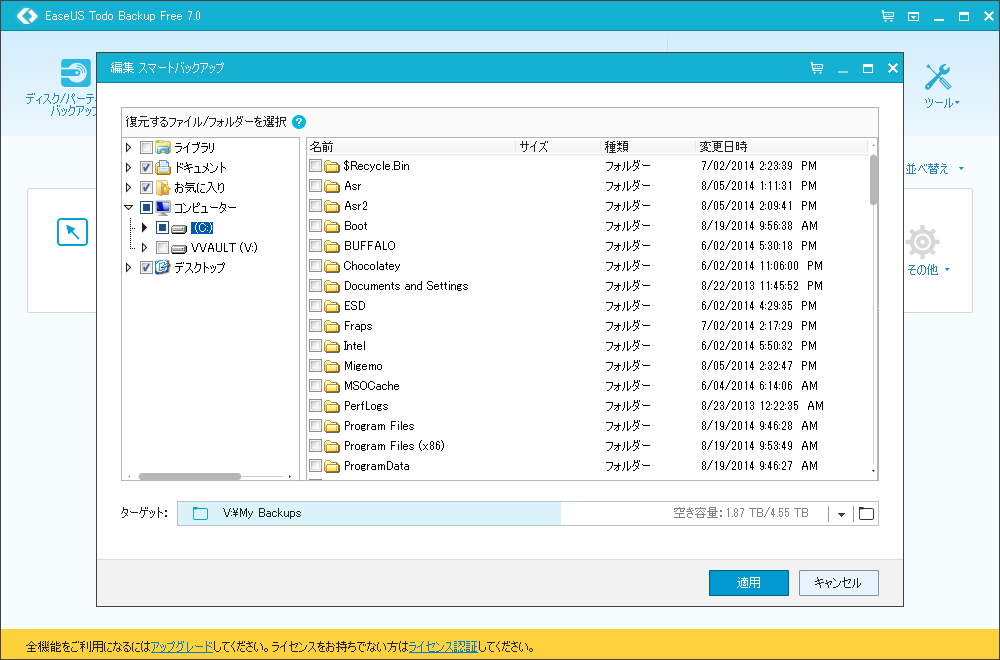1000x660 pixels.
Task: Click the デスクトップ desktop icon
Action: [163, 267]
